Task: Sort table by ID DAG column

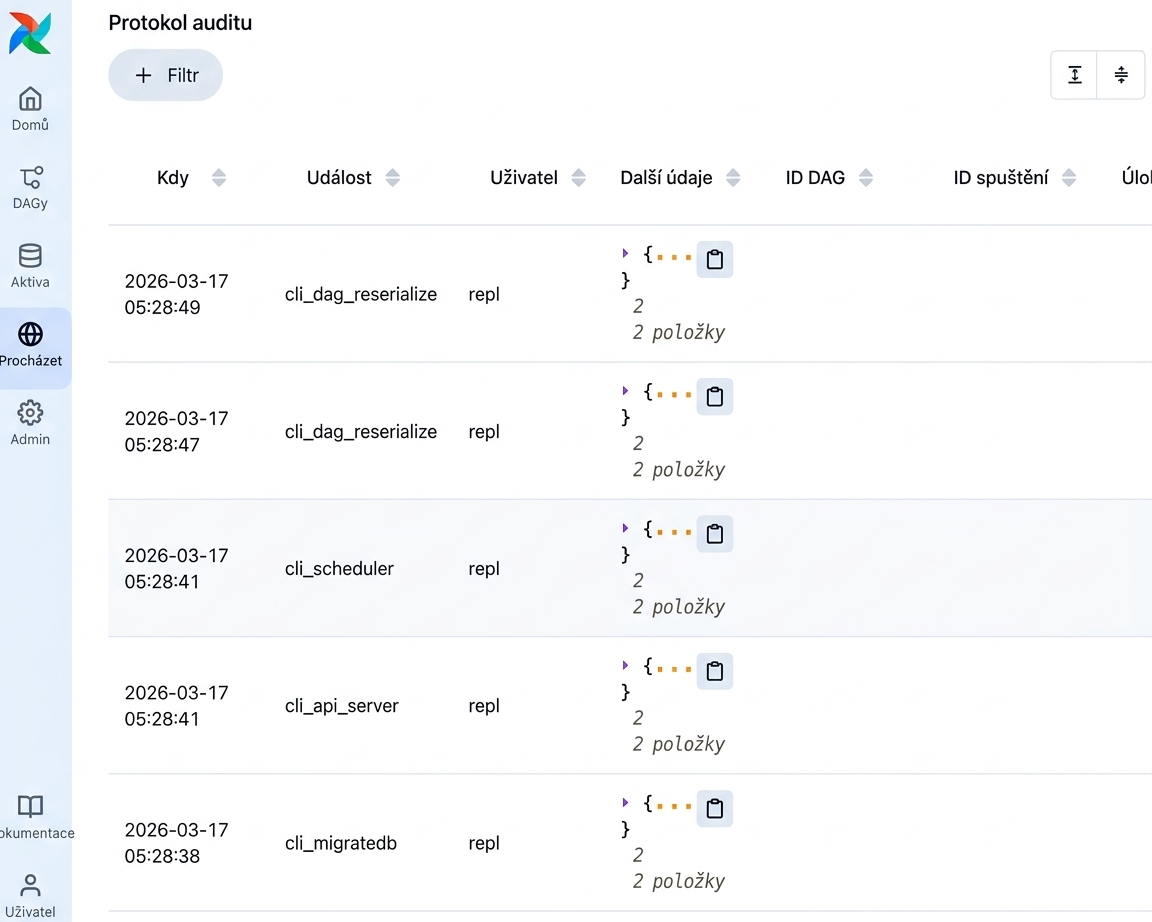Action: (x=865, y=178)
